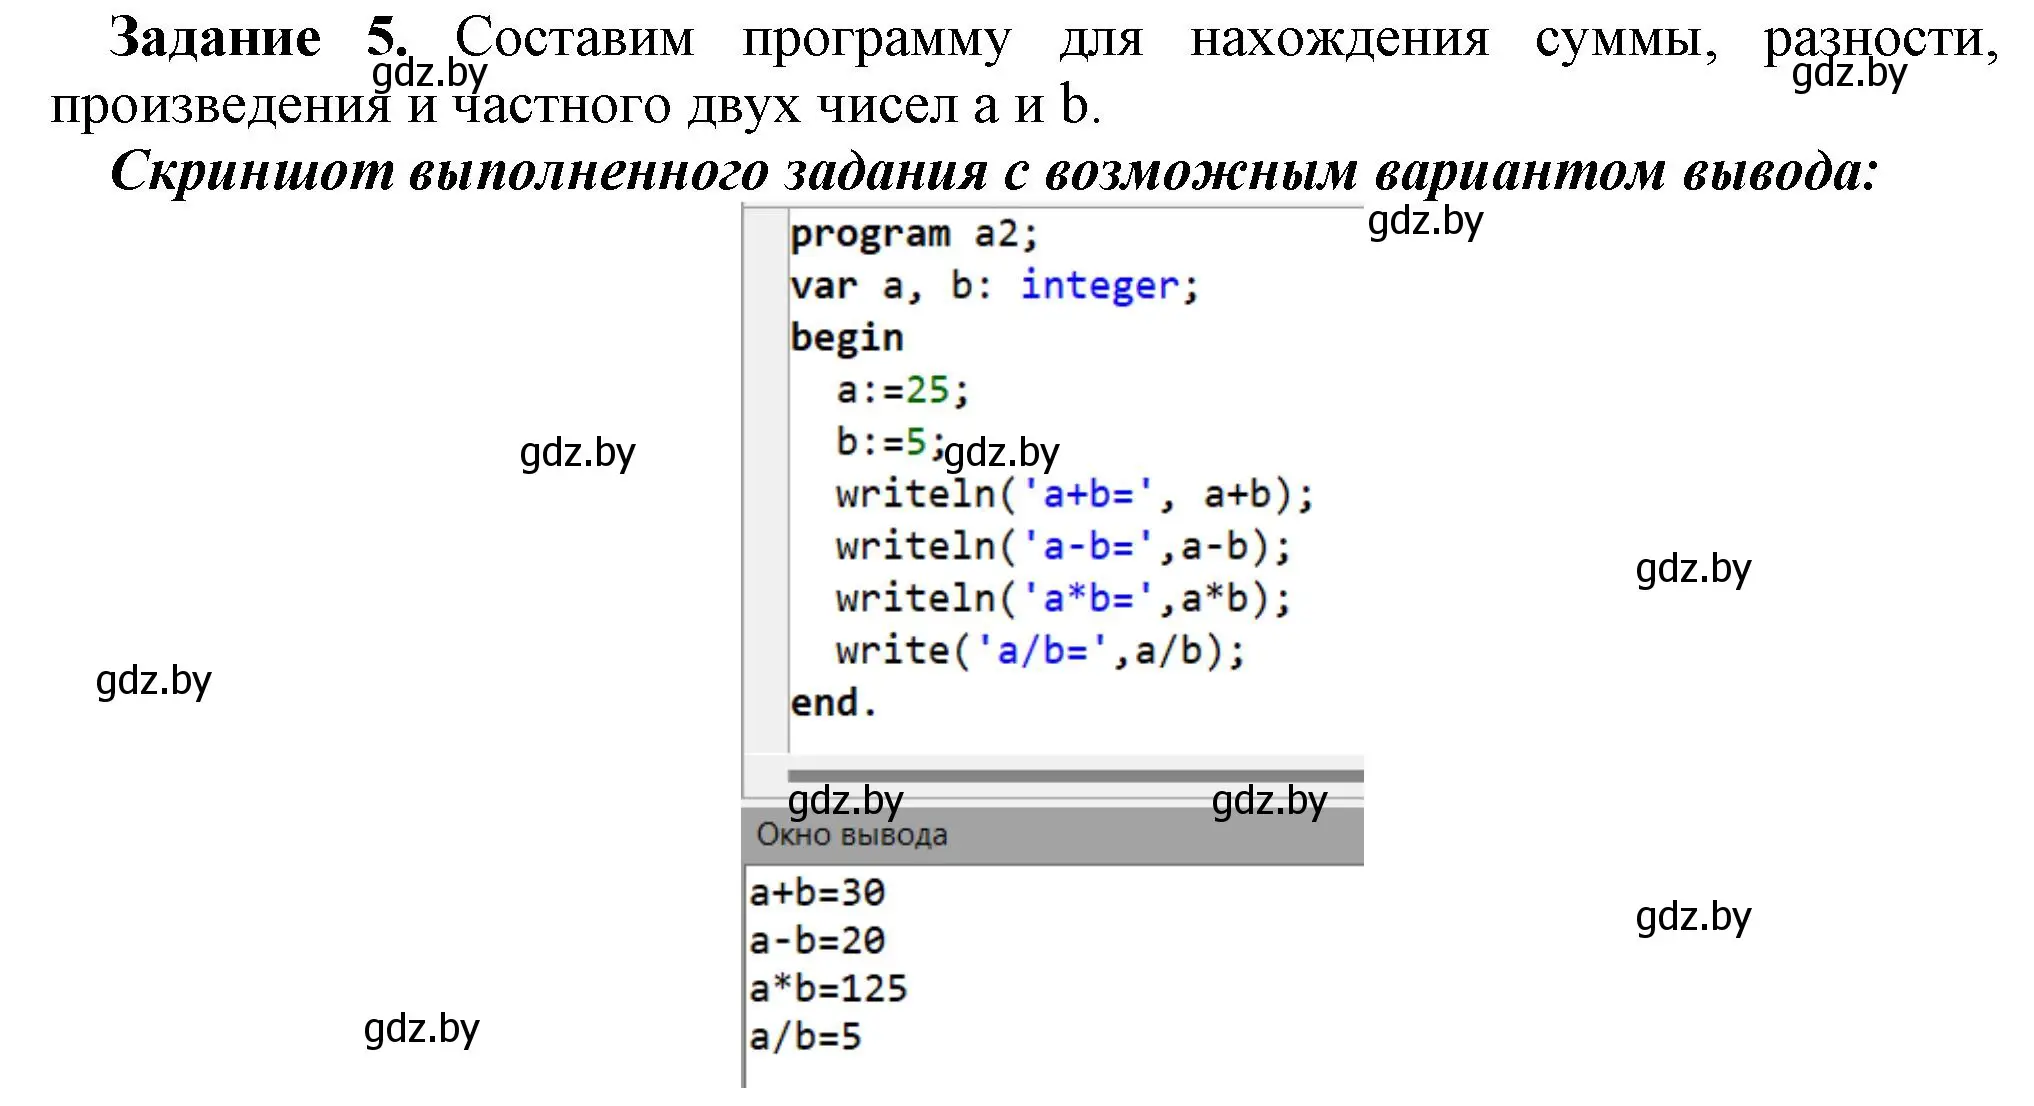Click the write('a/b=',a/b) line
This screenshot has height=1106, width=2034.
(x=1041, y=651)
